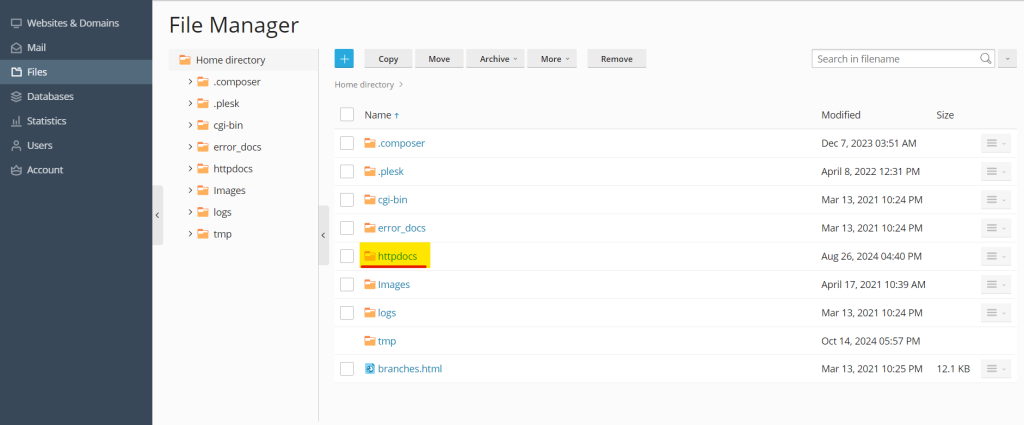Click the blue plus add-file icon
Viewport: 1024px width, 425px height.
tap(344, 59)
